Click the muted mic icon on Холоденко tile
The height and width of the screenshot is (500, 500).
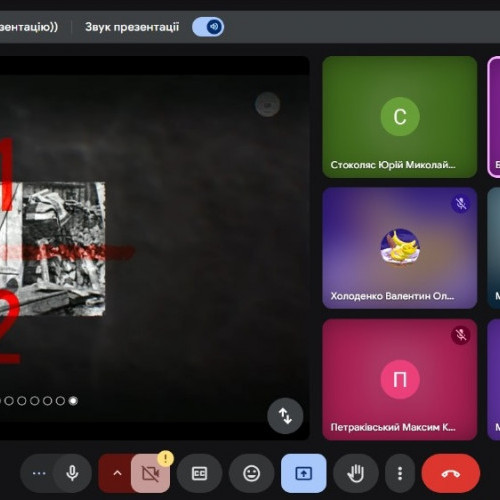coord(461,203)
